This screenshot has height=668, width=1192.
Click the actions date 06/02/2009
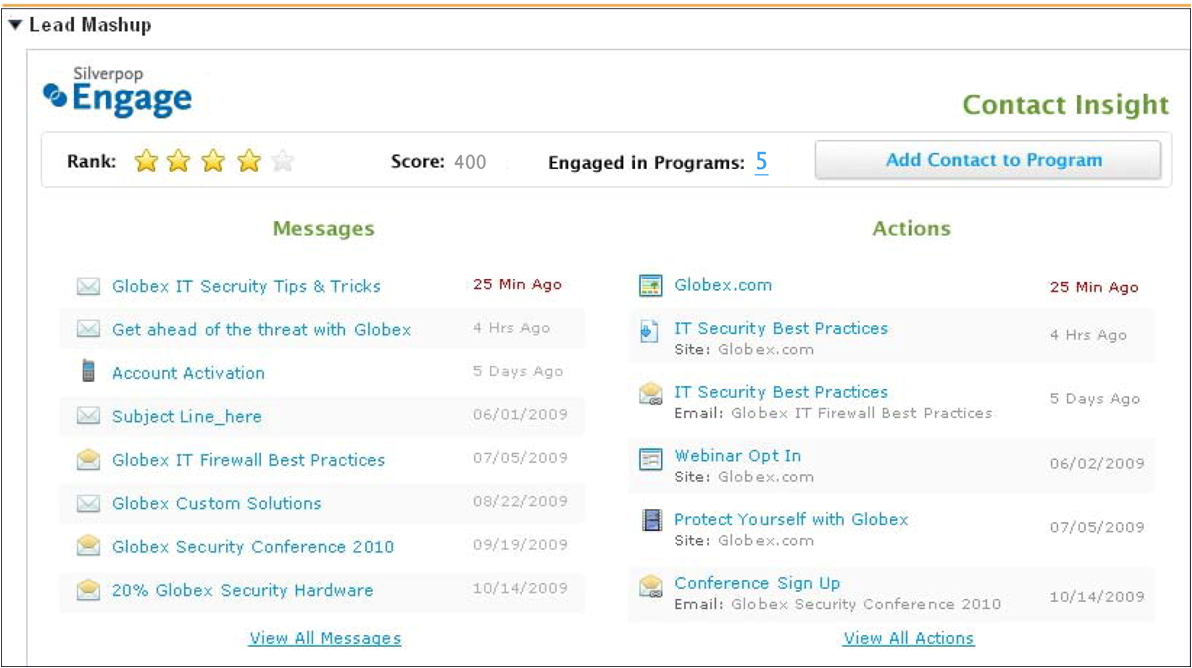tap(1097, 464)
